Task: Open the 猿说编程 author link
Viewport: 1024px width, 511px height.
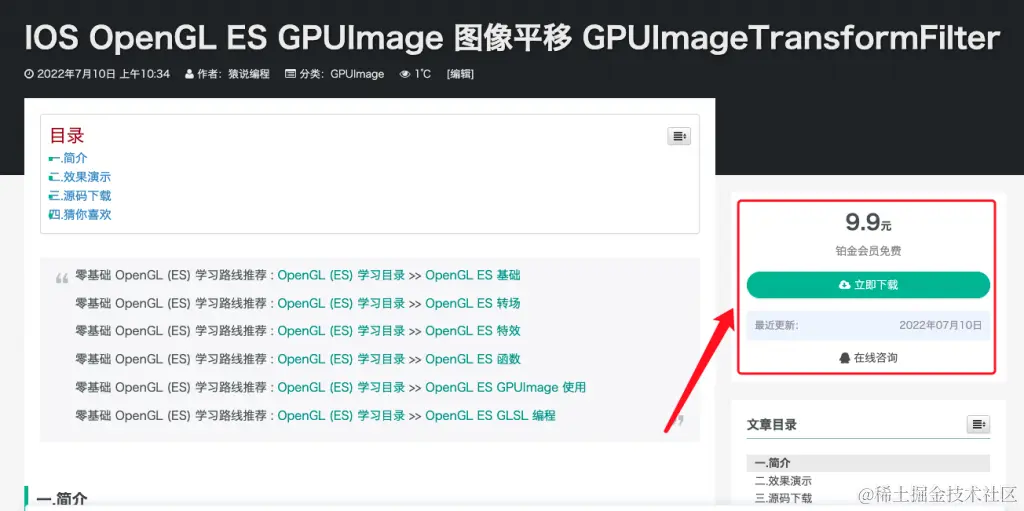Action: tap(249, 74)
